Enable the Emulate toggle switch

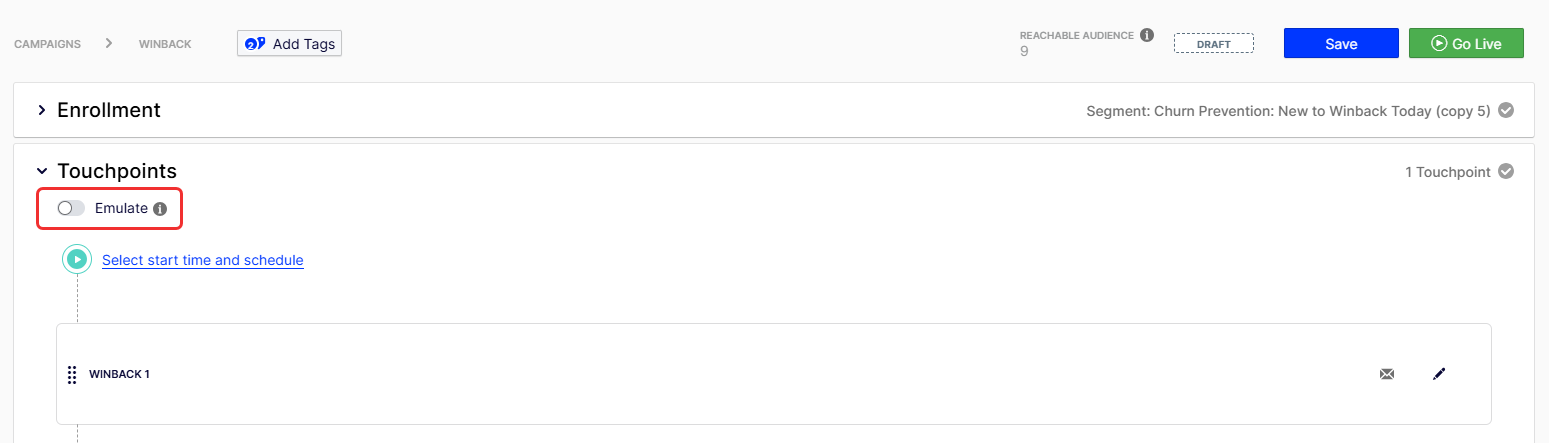tap(71, 208)
